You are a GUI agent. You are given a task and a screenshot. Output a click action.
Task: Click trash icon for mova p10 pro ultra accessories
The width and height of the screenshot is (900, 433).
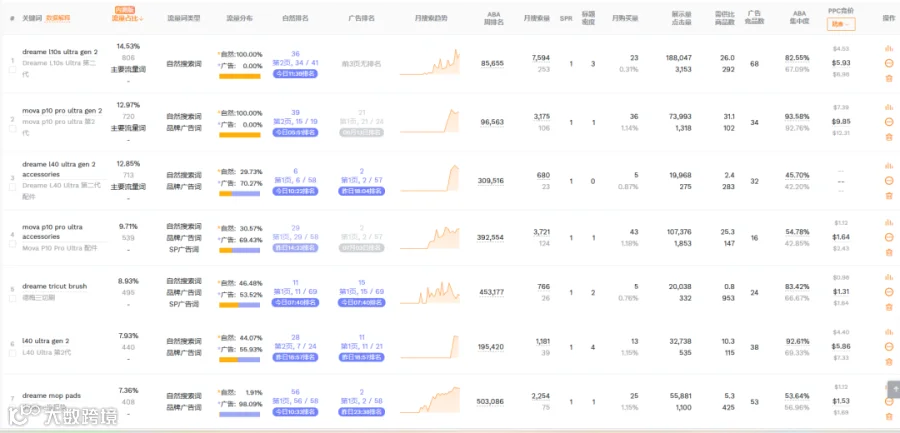889,252
